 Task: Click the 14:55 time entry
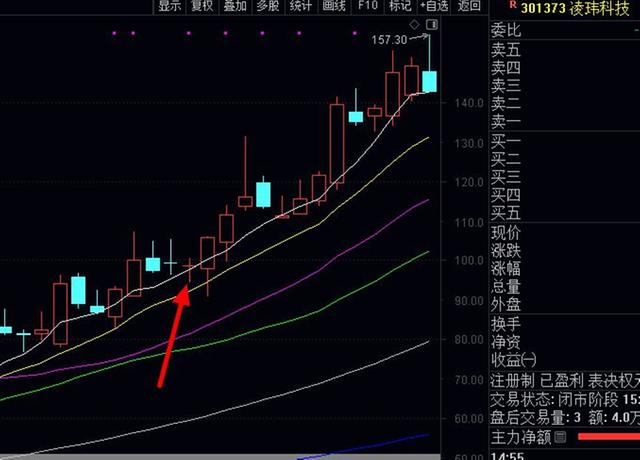coord(507,456)
